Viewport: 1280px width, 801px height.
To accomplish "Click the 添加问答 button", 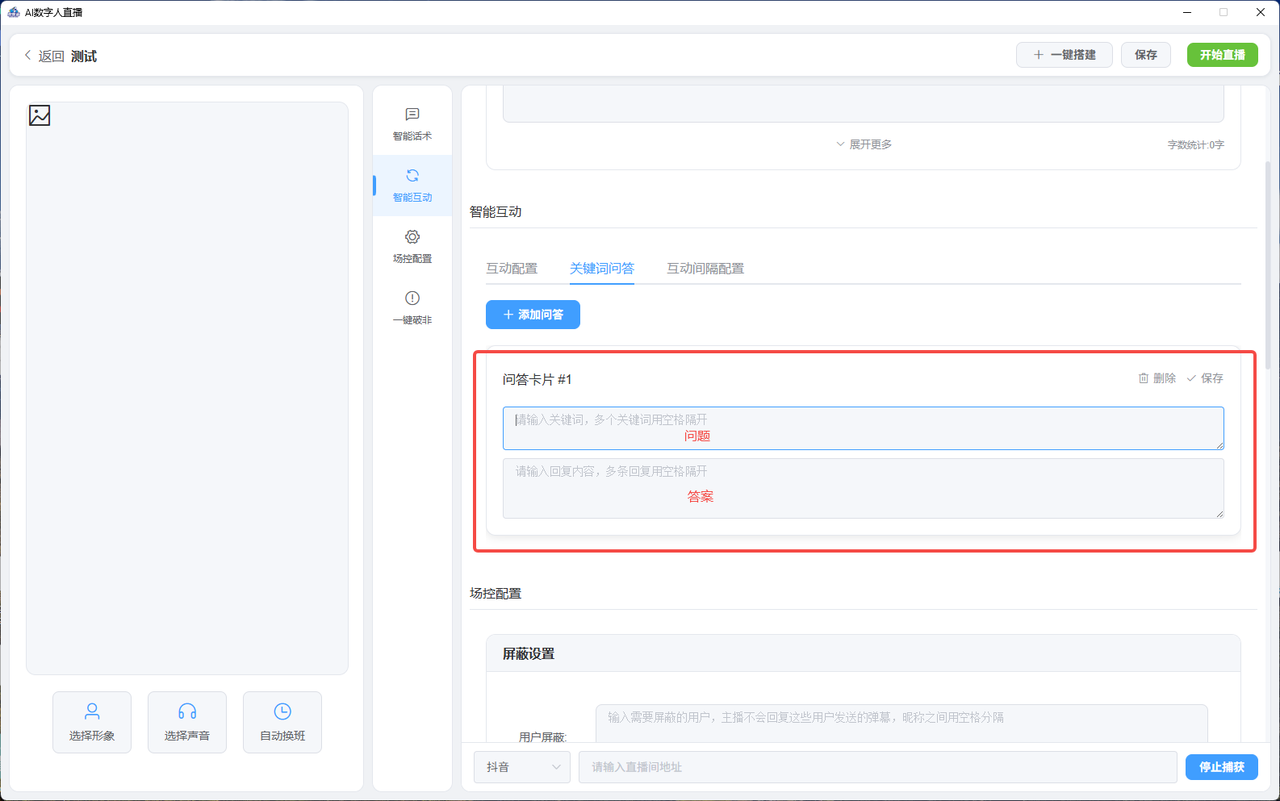I will pyautogui.click(x=533, y=314).
